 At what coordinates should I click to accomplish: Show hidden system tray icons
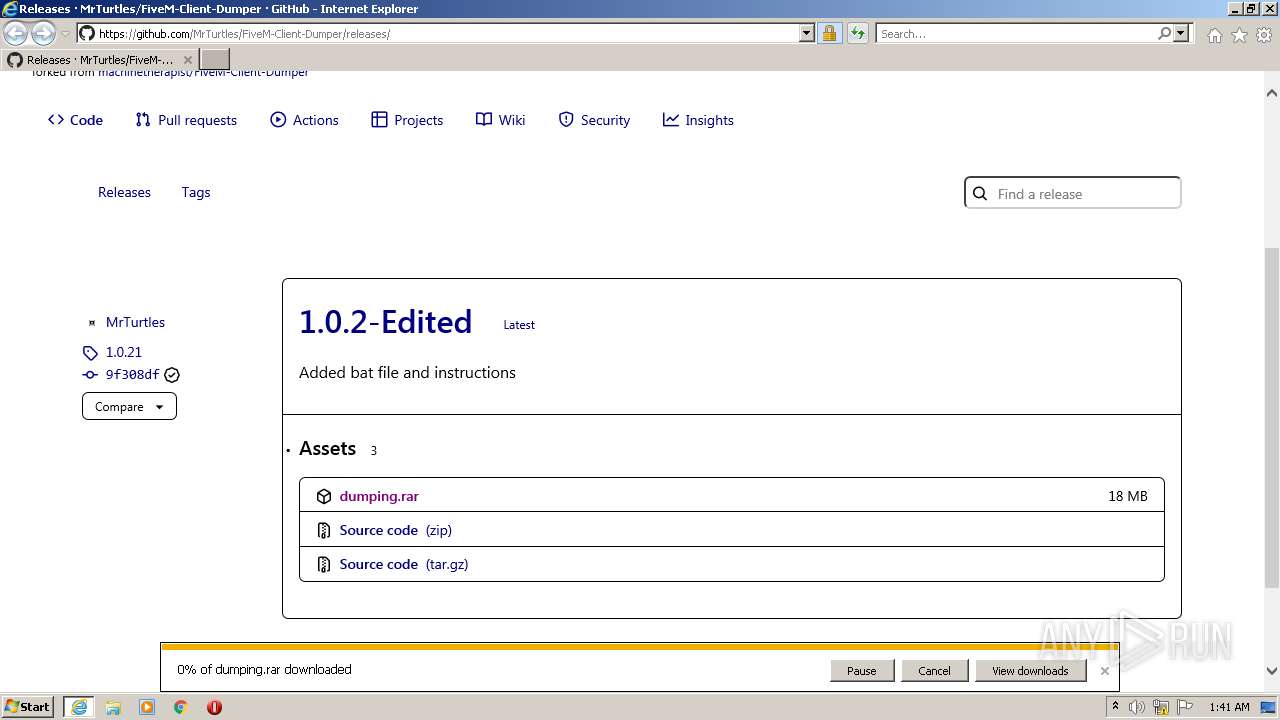[1115, 707]
